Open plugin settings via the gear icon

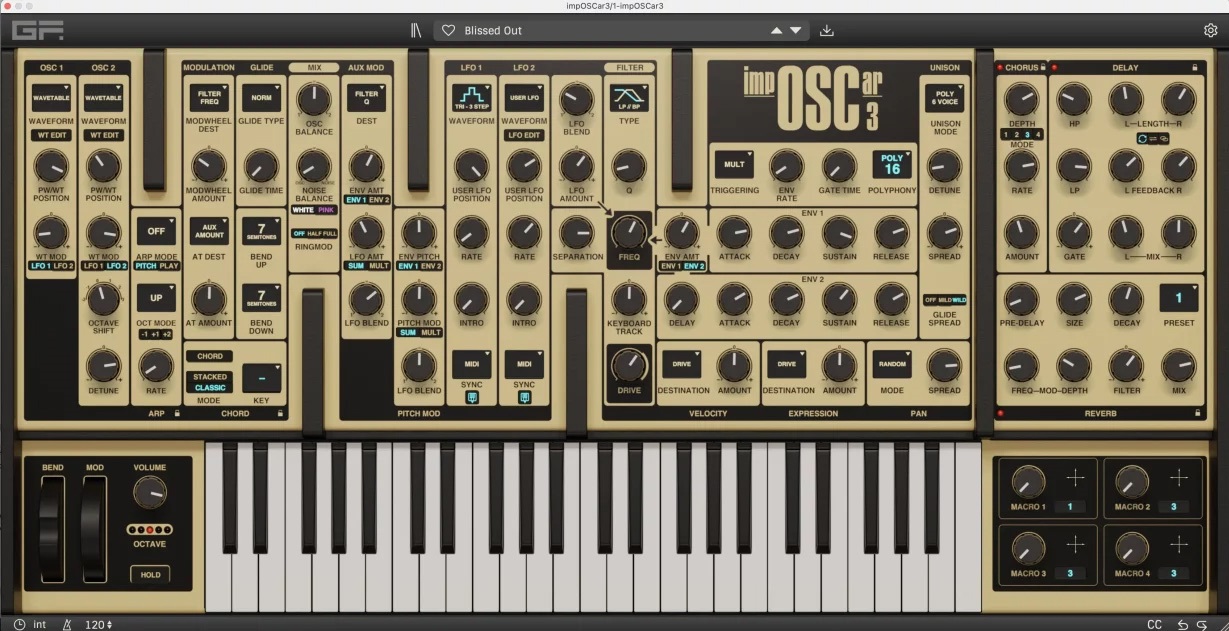click(1209, 30)
